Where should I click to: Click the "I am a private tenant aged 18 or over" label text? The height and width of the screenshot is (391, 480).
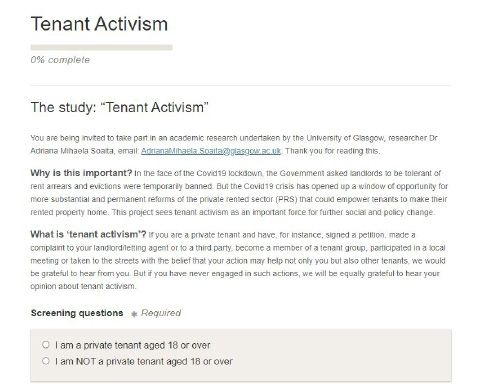pos(133,345)
